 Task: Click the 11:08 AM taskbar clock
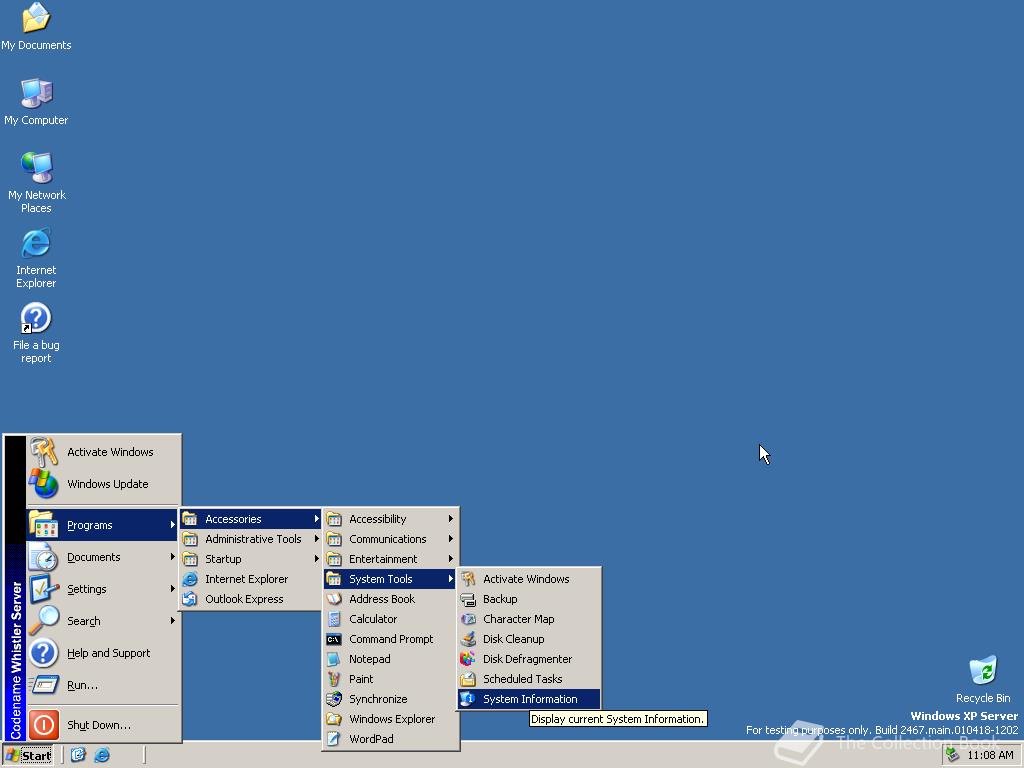(x=990, y=755)
